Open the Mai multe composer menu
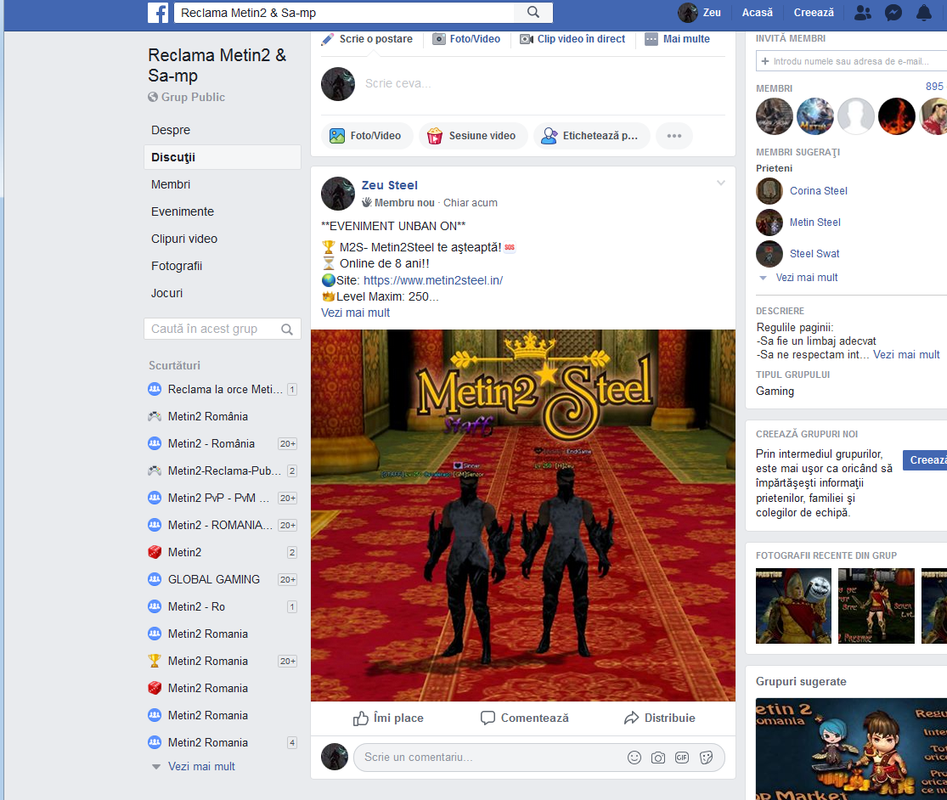Screen dimensions: 947x800 tap(677, 39)
